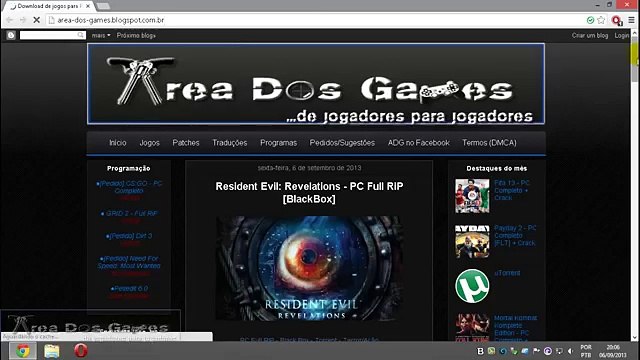The width and height of the screenshot is (640, 360).
Task: Open the '[Pedido] CS:GO - PC Completo' link
Action: coord(129,187)
